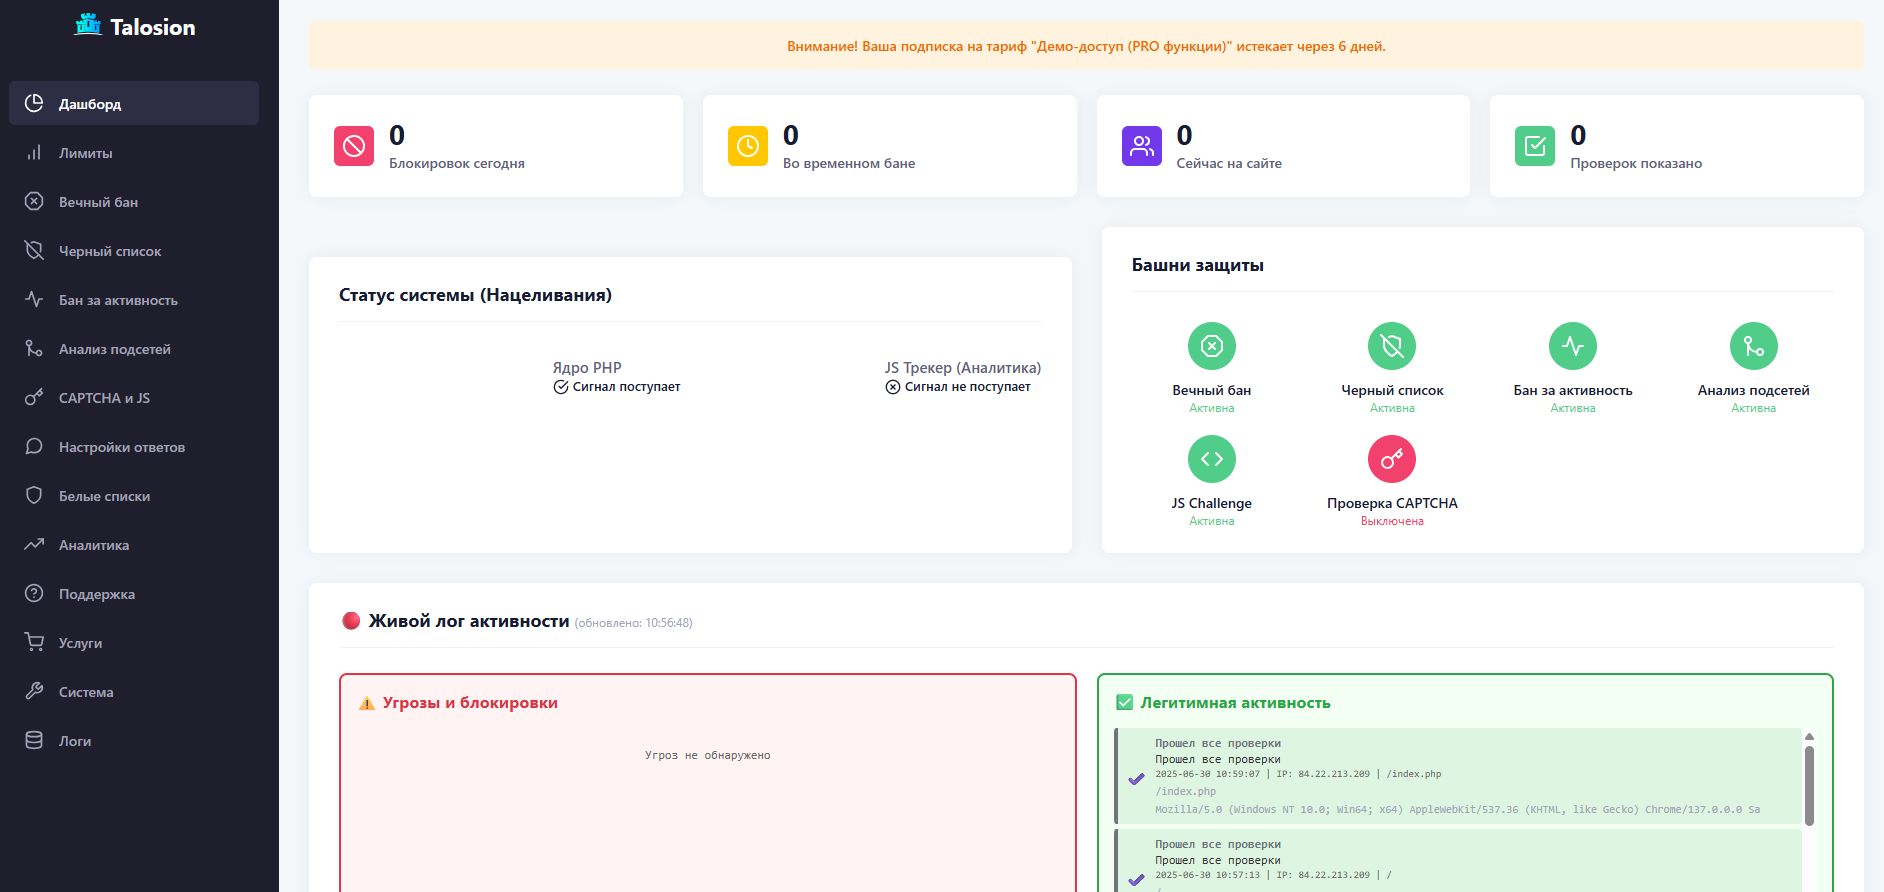The height and width of the screenshot is (892, 1884).
Task: Open the Поддержка sidebar link
Action: point(96,594)
